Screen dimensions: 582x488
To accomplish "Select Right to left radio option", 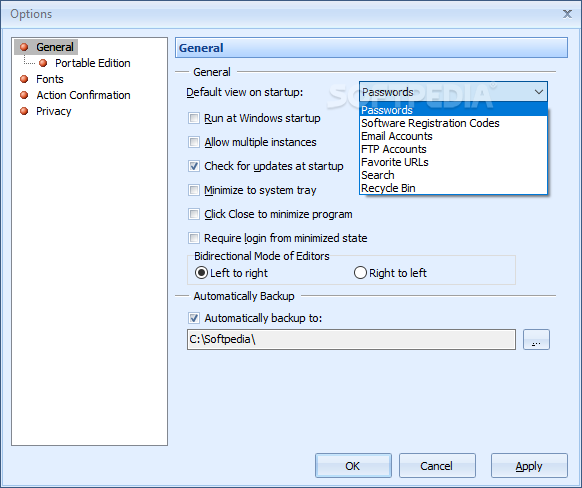I will coord(360,273).
